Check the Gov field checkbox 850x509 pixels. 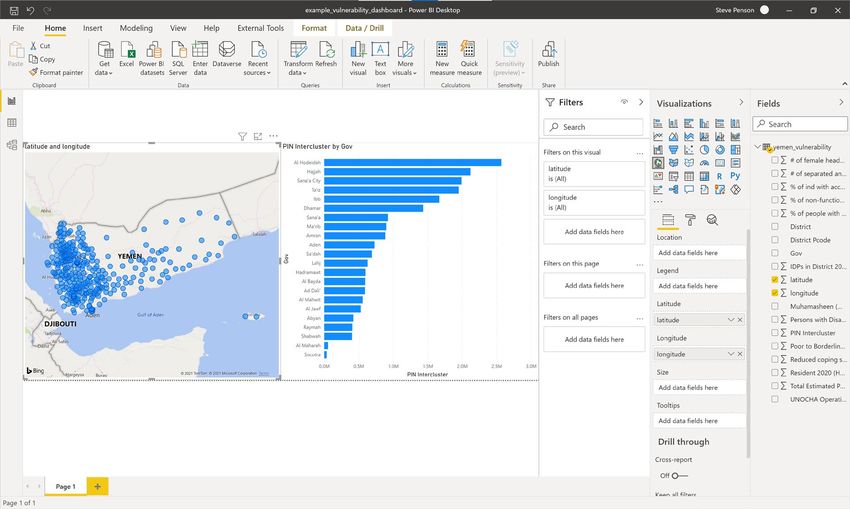(x=775, y=253)
